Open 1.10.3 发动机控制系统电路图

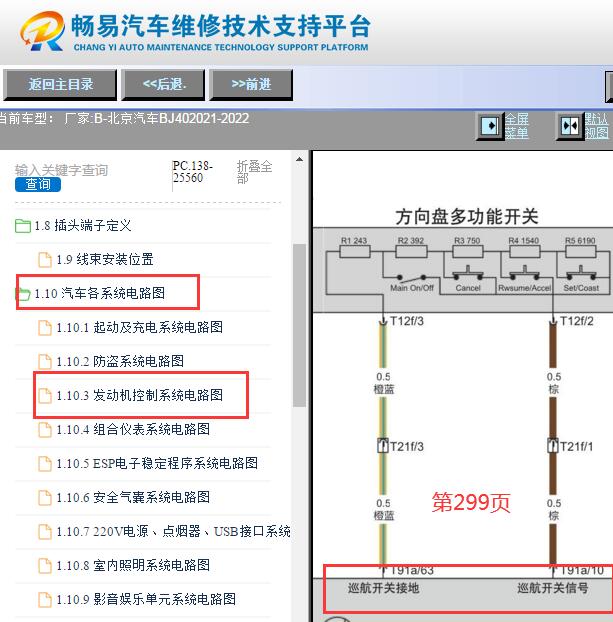click(139, 395)
